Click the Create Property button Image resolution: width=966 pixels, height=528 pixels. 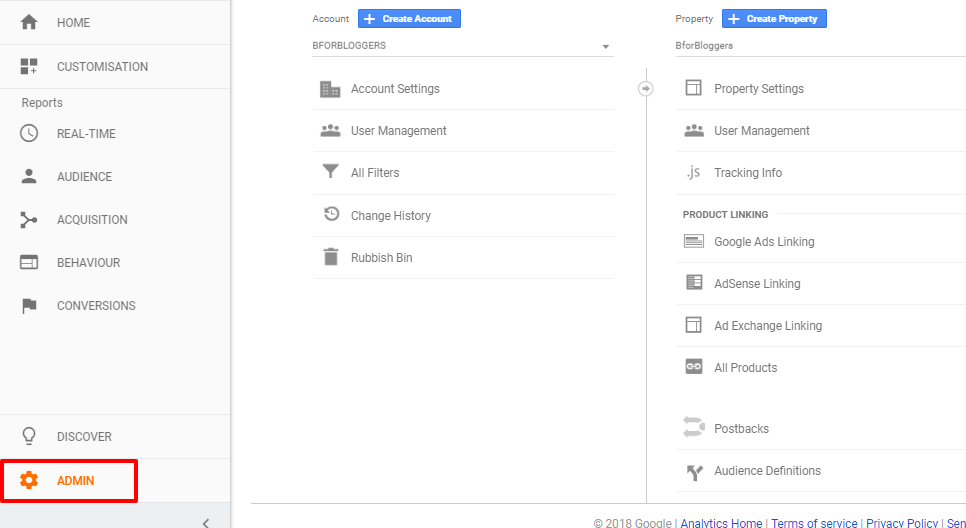(774, 18)
